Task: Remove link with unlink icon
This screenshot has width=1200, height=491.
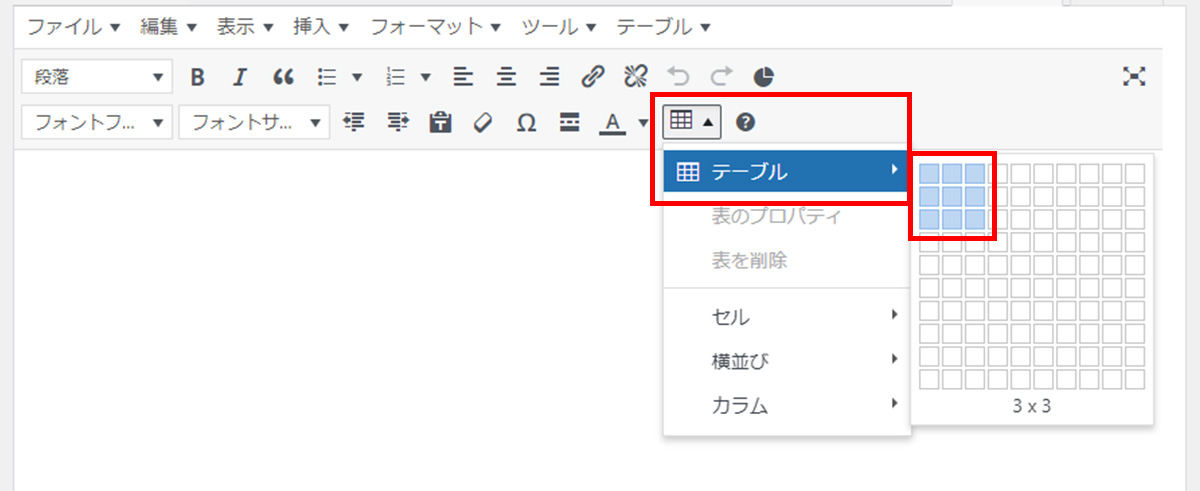Action: point(636,76)
